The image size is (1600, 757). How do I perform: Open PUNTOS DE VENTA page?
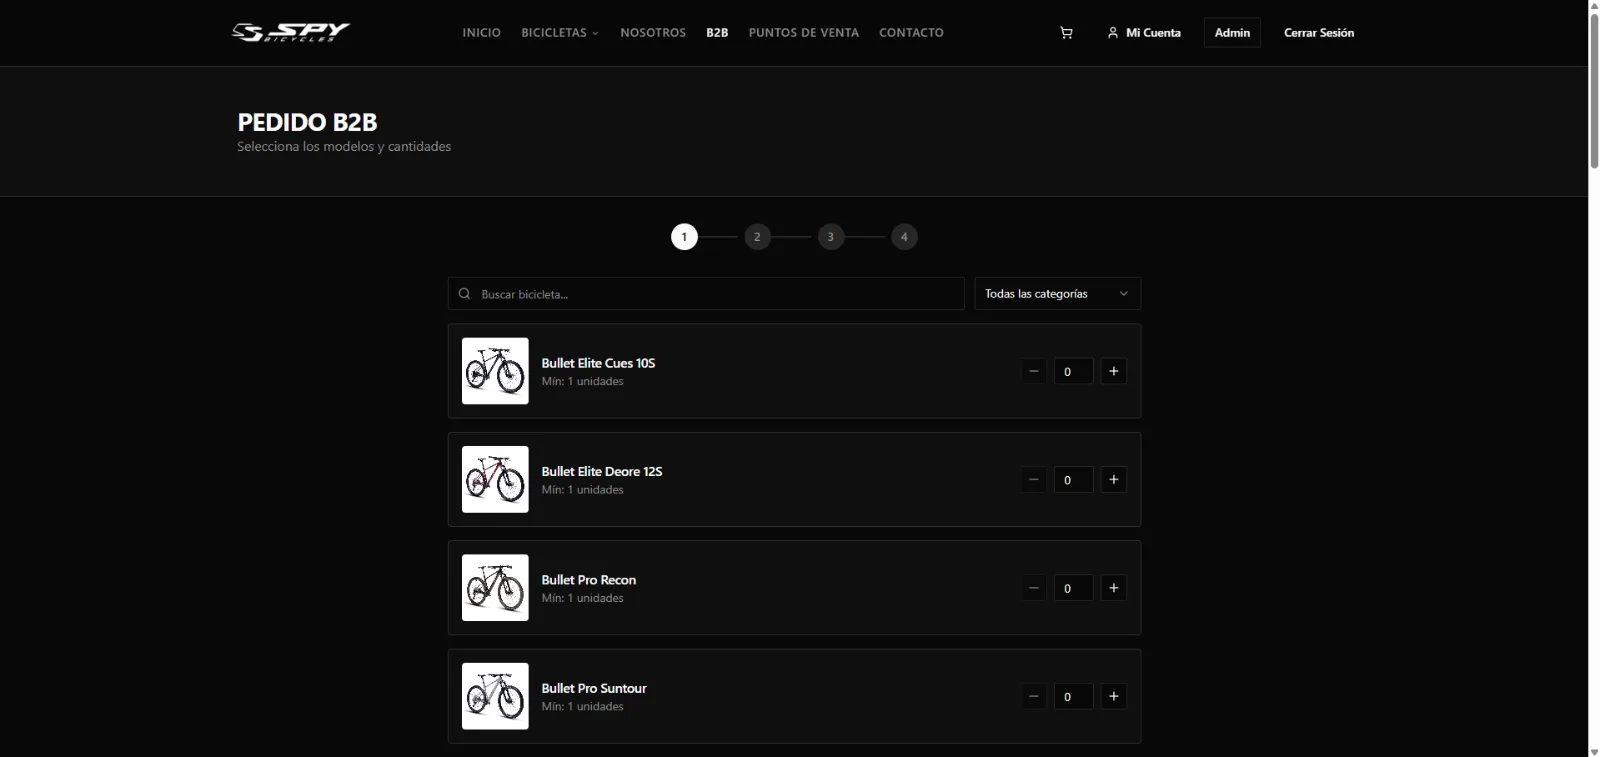click(803, 33)
